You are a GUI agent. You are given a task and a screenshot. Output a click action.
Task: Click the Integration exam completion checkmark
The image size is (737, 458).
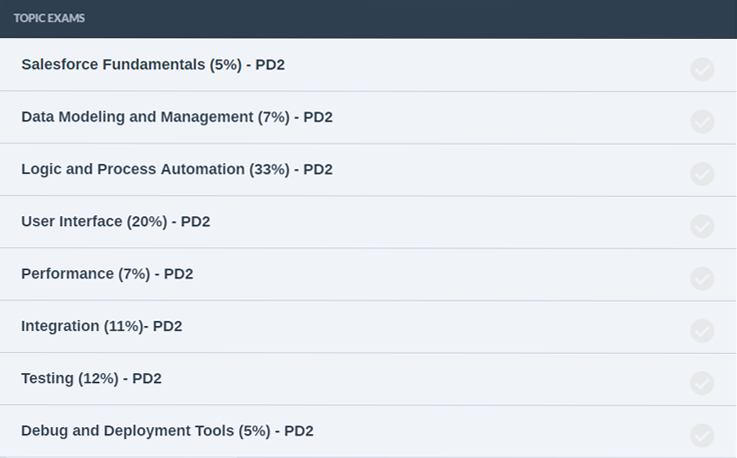tap(702, 331)
